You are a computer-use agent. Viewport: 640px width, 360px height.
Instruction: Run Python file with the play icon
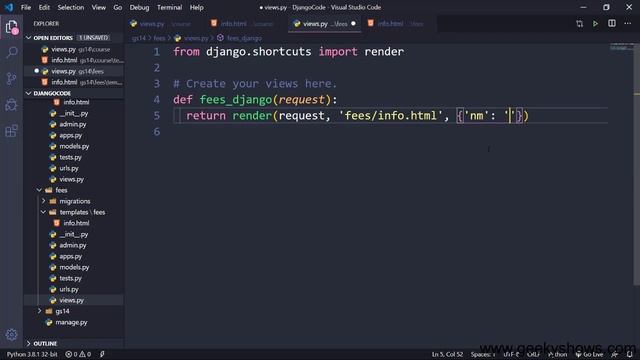(x=596, y=24)
